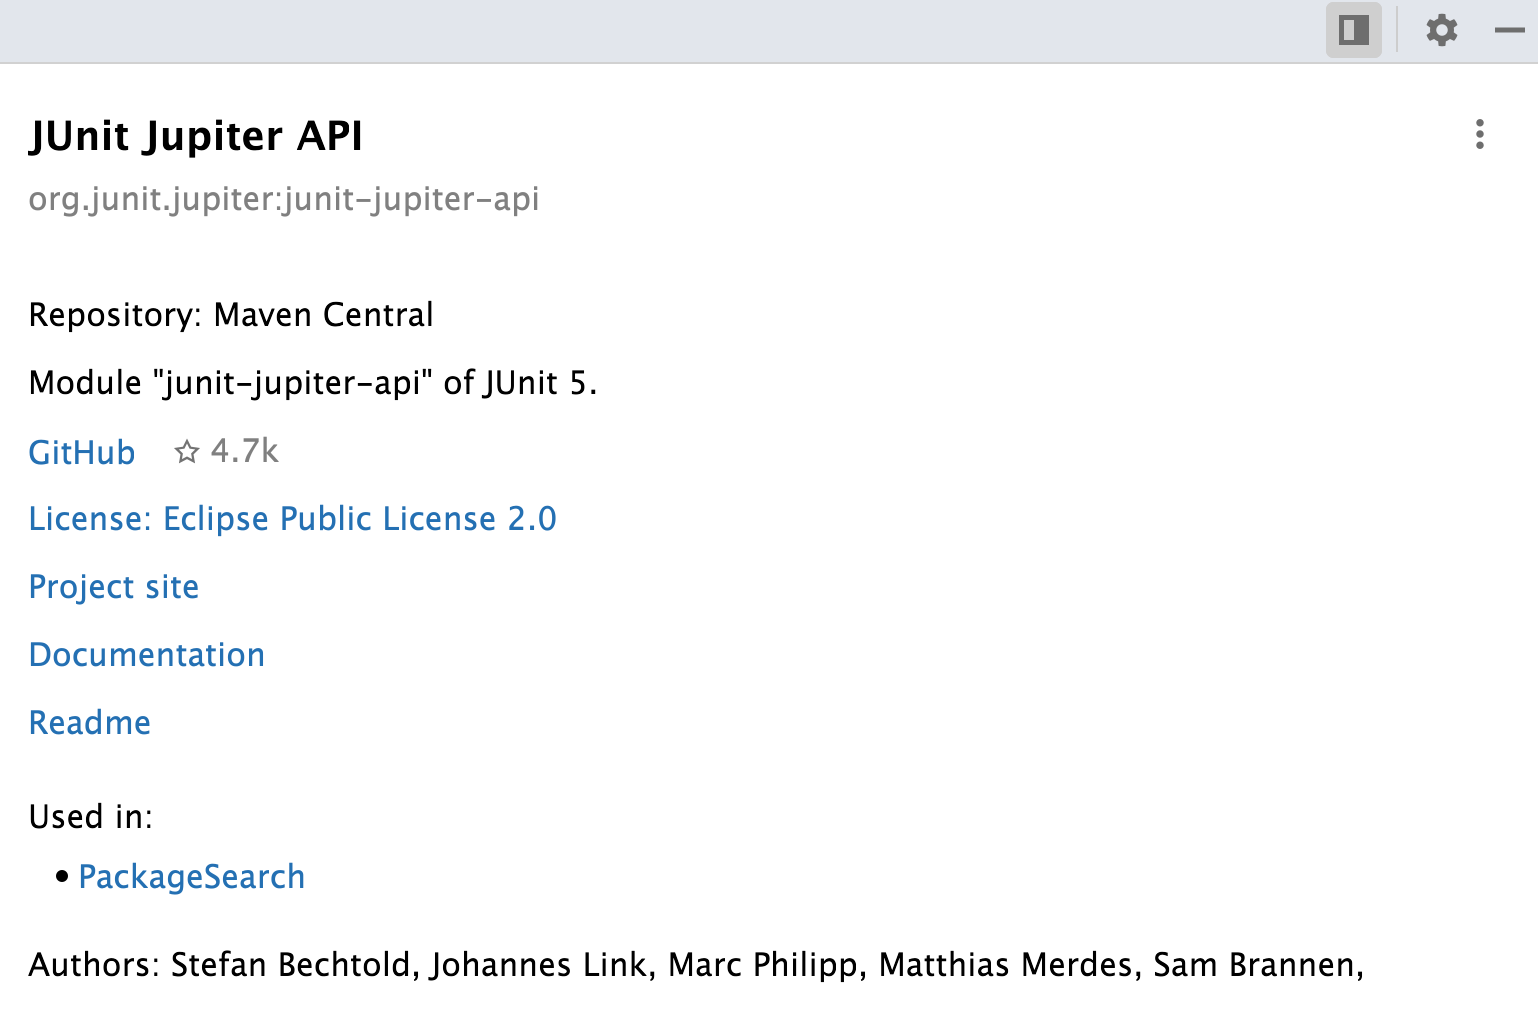The height and width of the screenshot is (1018, 1538).
Task: Click the Authors list line
Action: (x=696, y=965)
